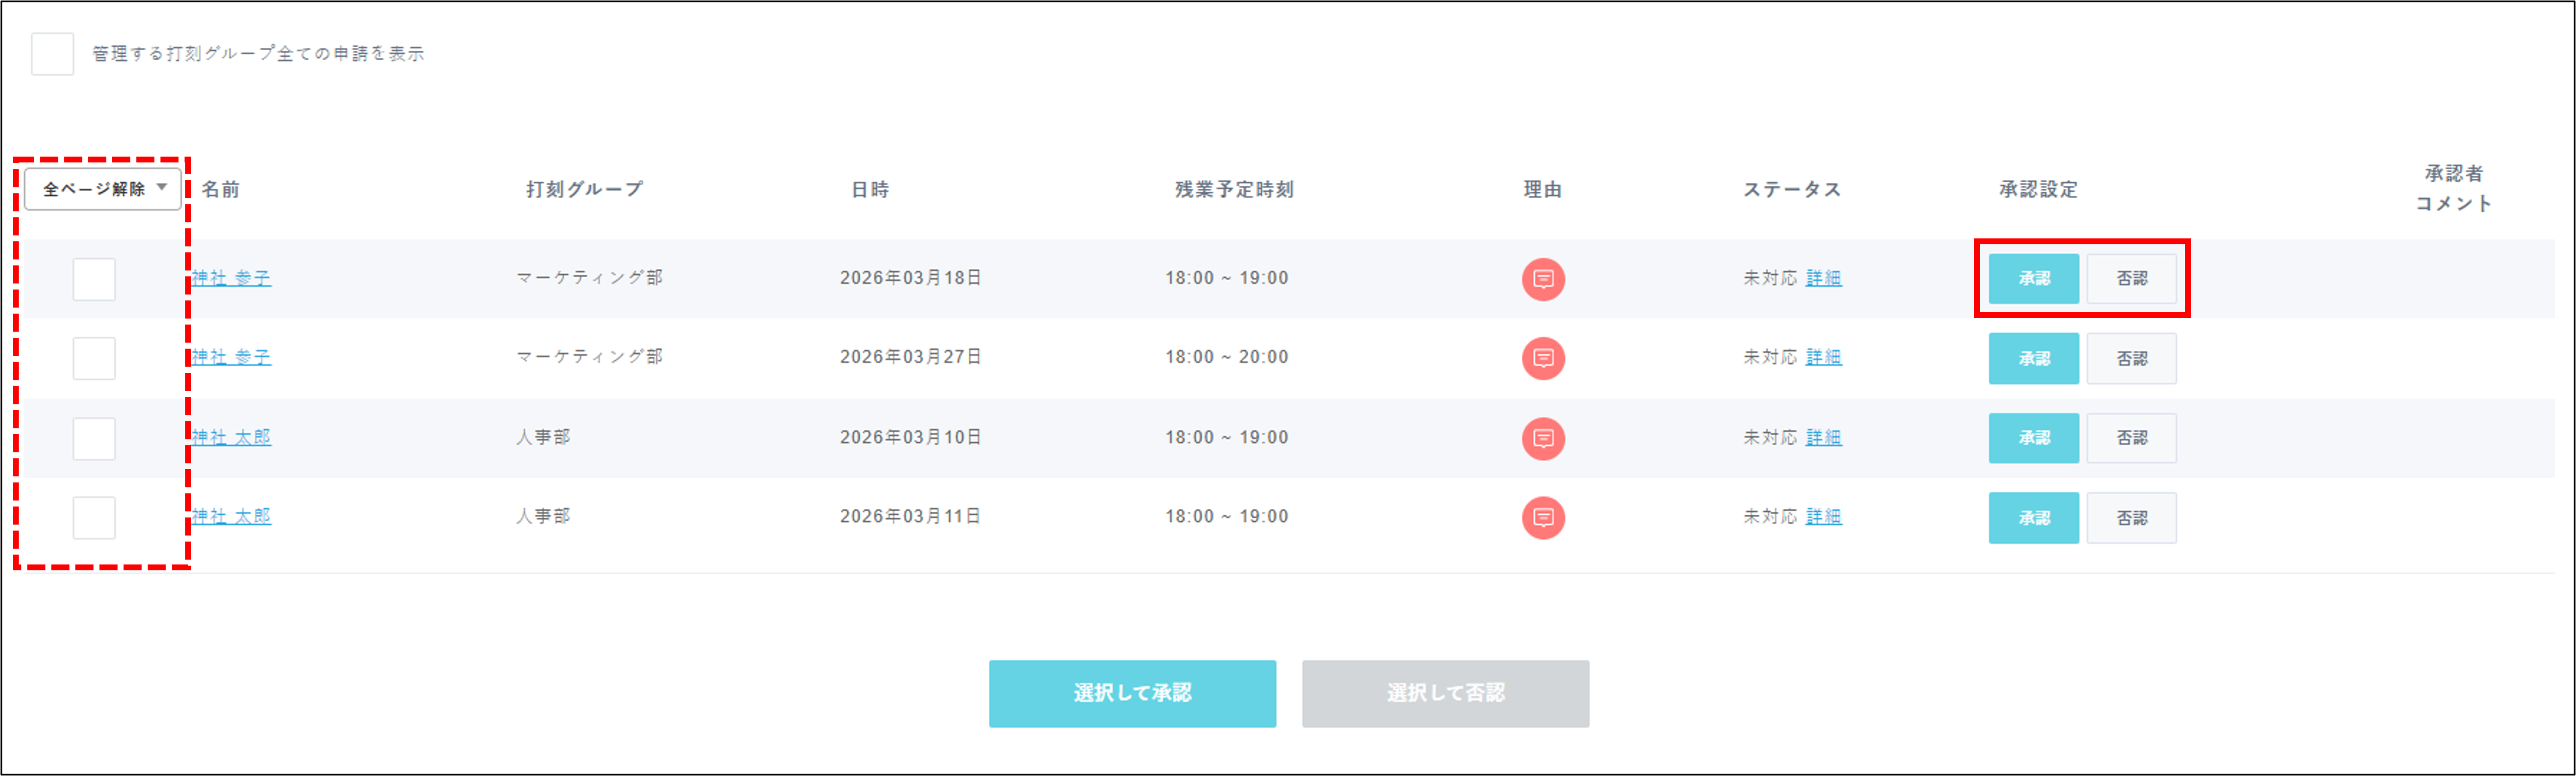Reject the 03月18日 request using 否認
2576x776 pixels.
coord(2132,278)
